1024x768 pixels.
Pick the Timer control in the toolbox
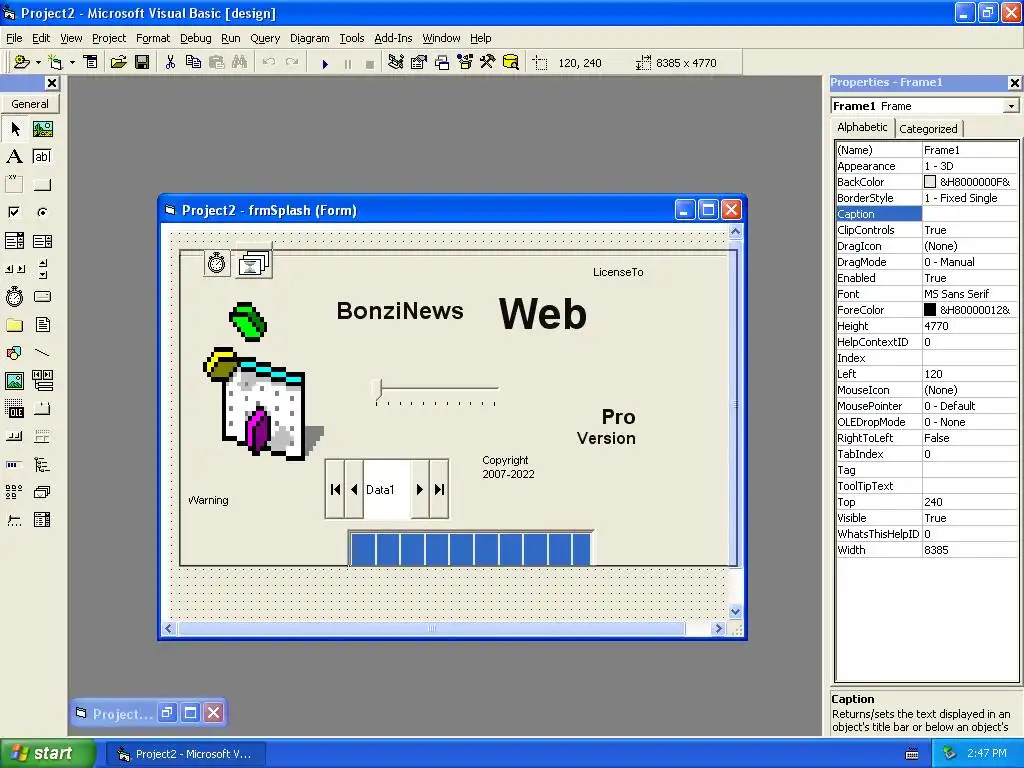click(15, 296)
